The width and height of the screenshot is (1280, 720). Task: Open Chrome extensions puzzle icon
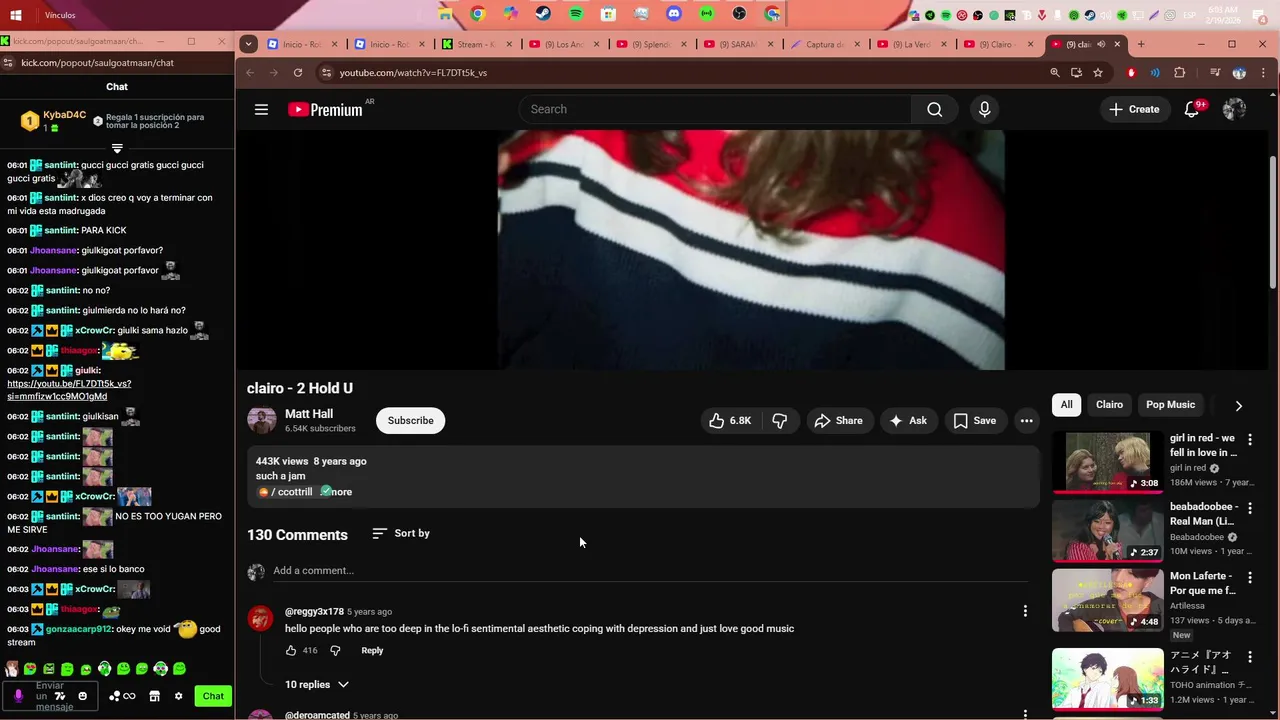coord(1180,73)
